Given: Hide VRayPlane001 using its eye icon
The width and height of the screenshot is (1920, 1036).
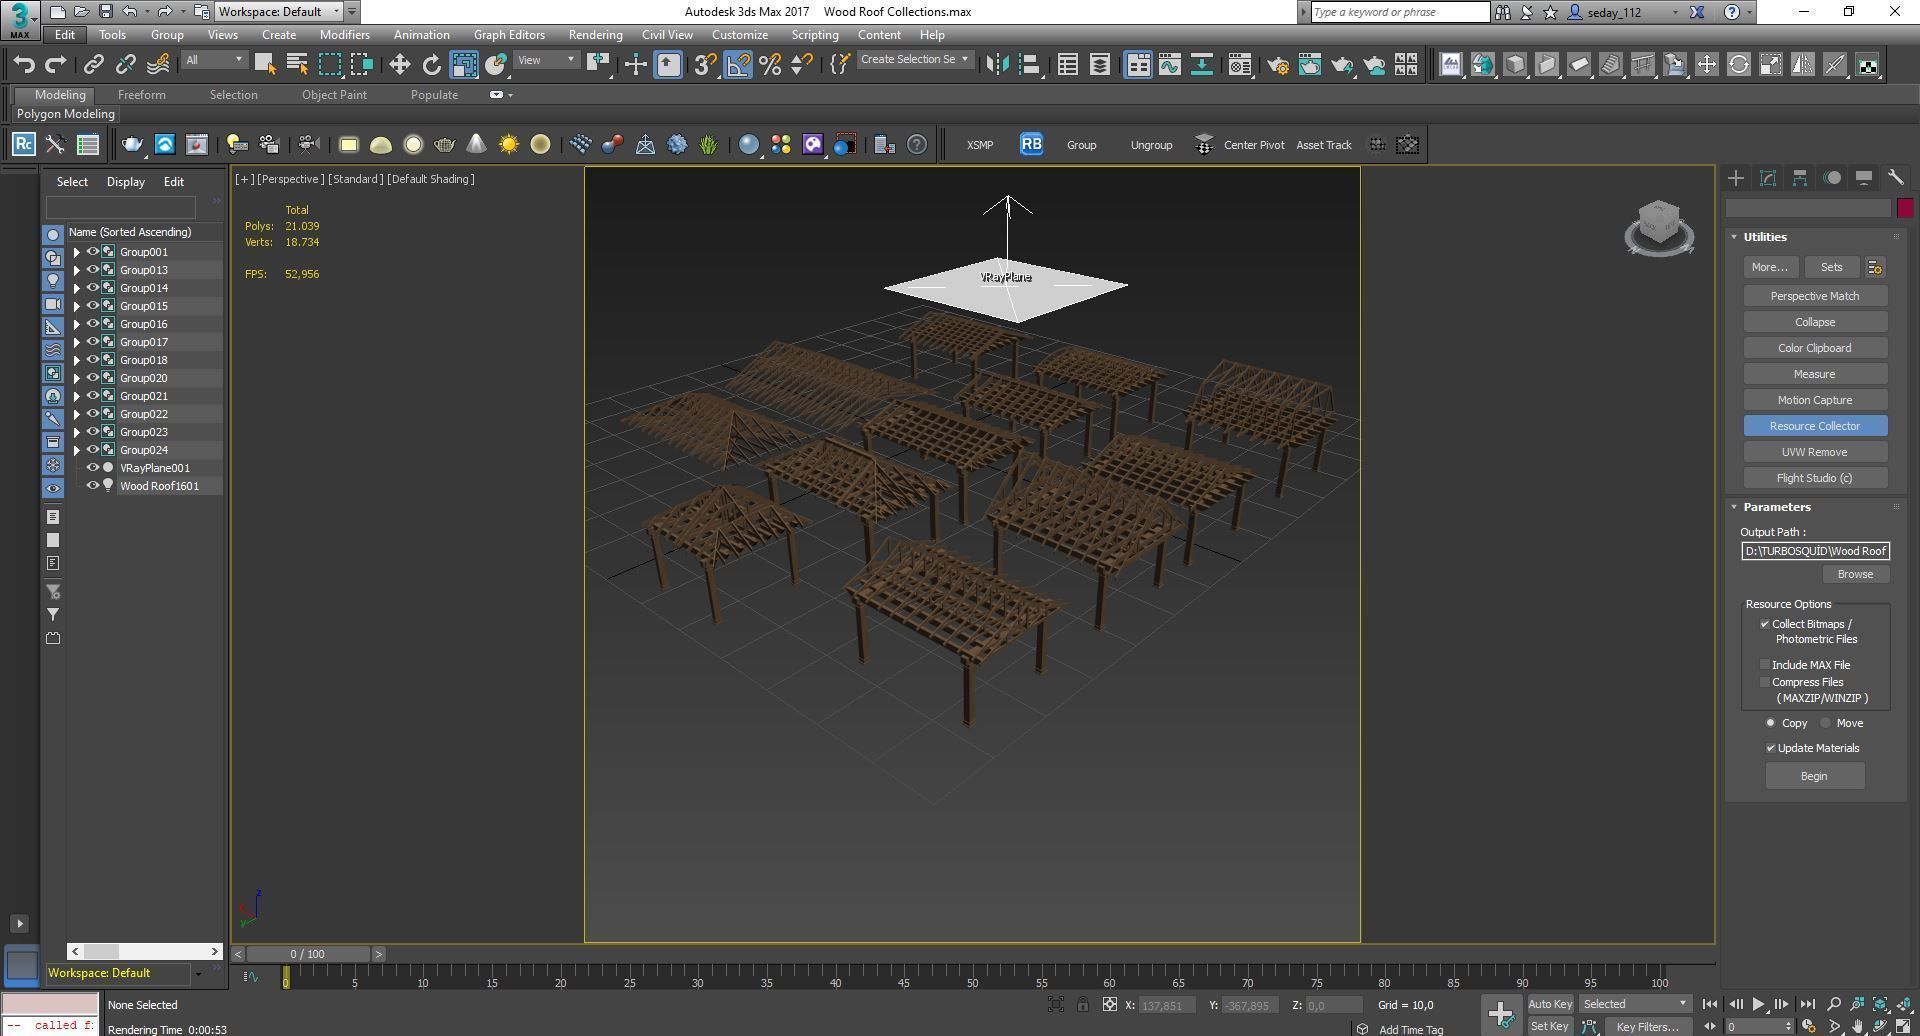Looking at the screenshot, I should pos(93,468).
